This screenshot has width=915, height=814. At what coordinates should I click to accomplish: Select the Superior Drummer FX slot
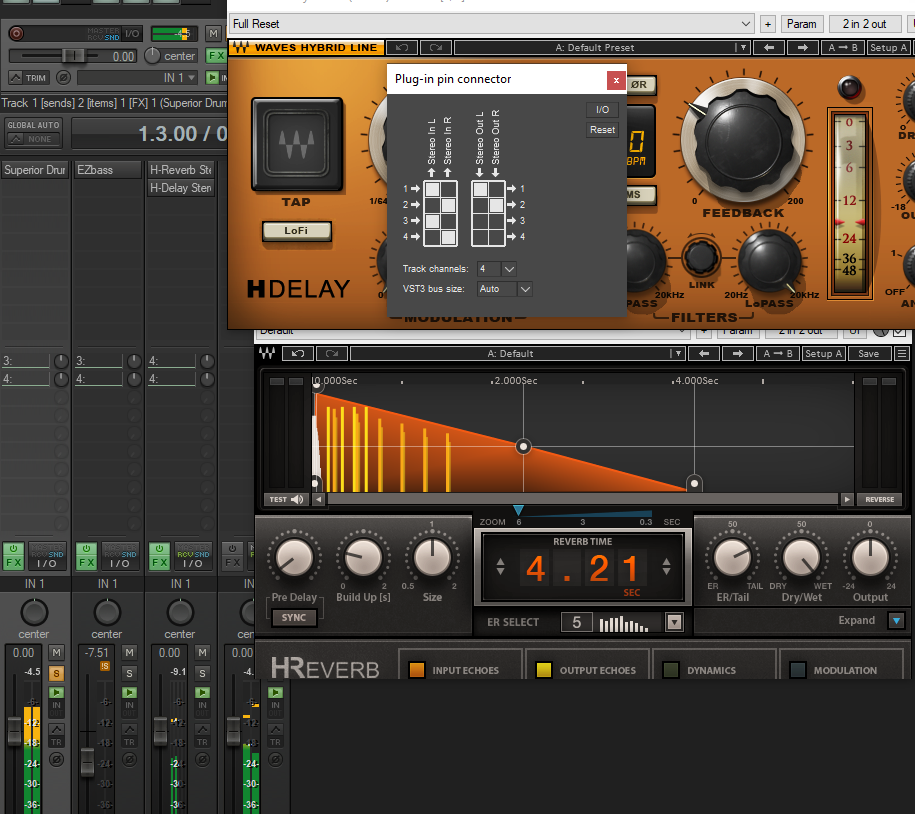(35, 170)
